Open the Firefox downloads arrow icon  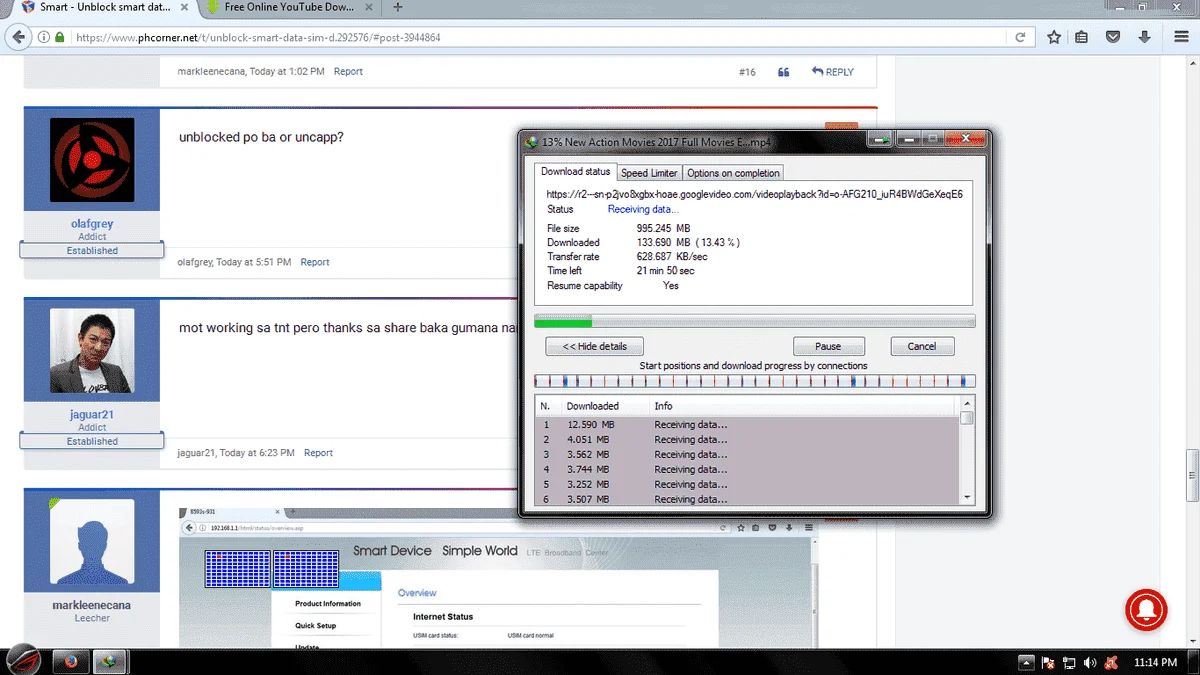[1145, 38]
